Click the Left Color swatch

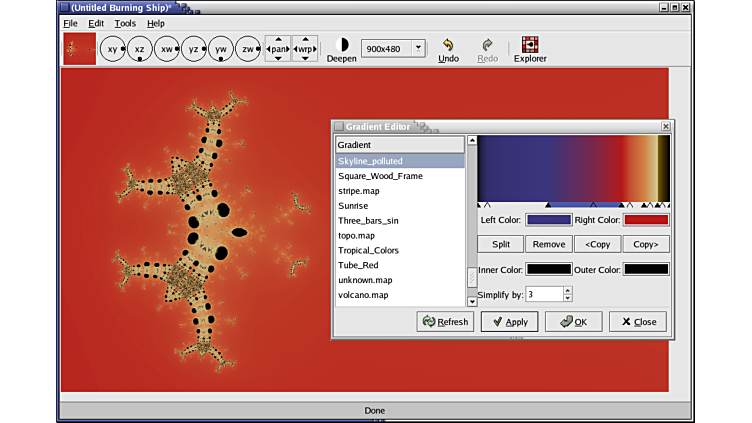click(x=549, y=220)
